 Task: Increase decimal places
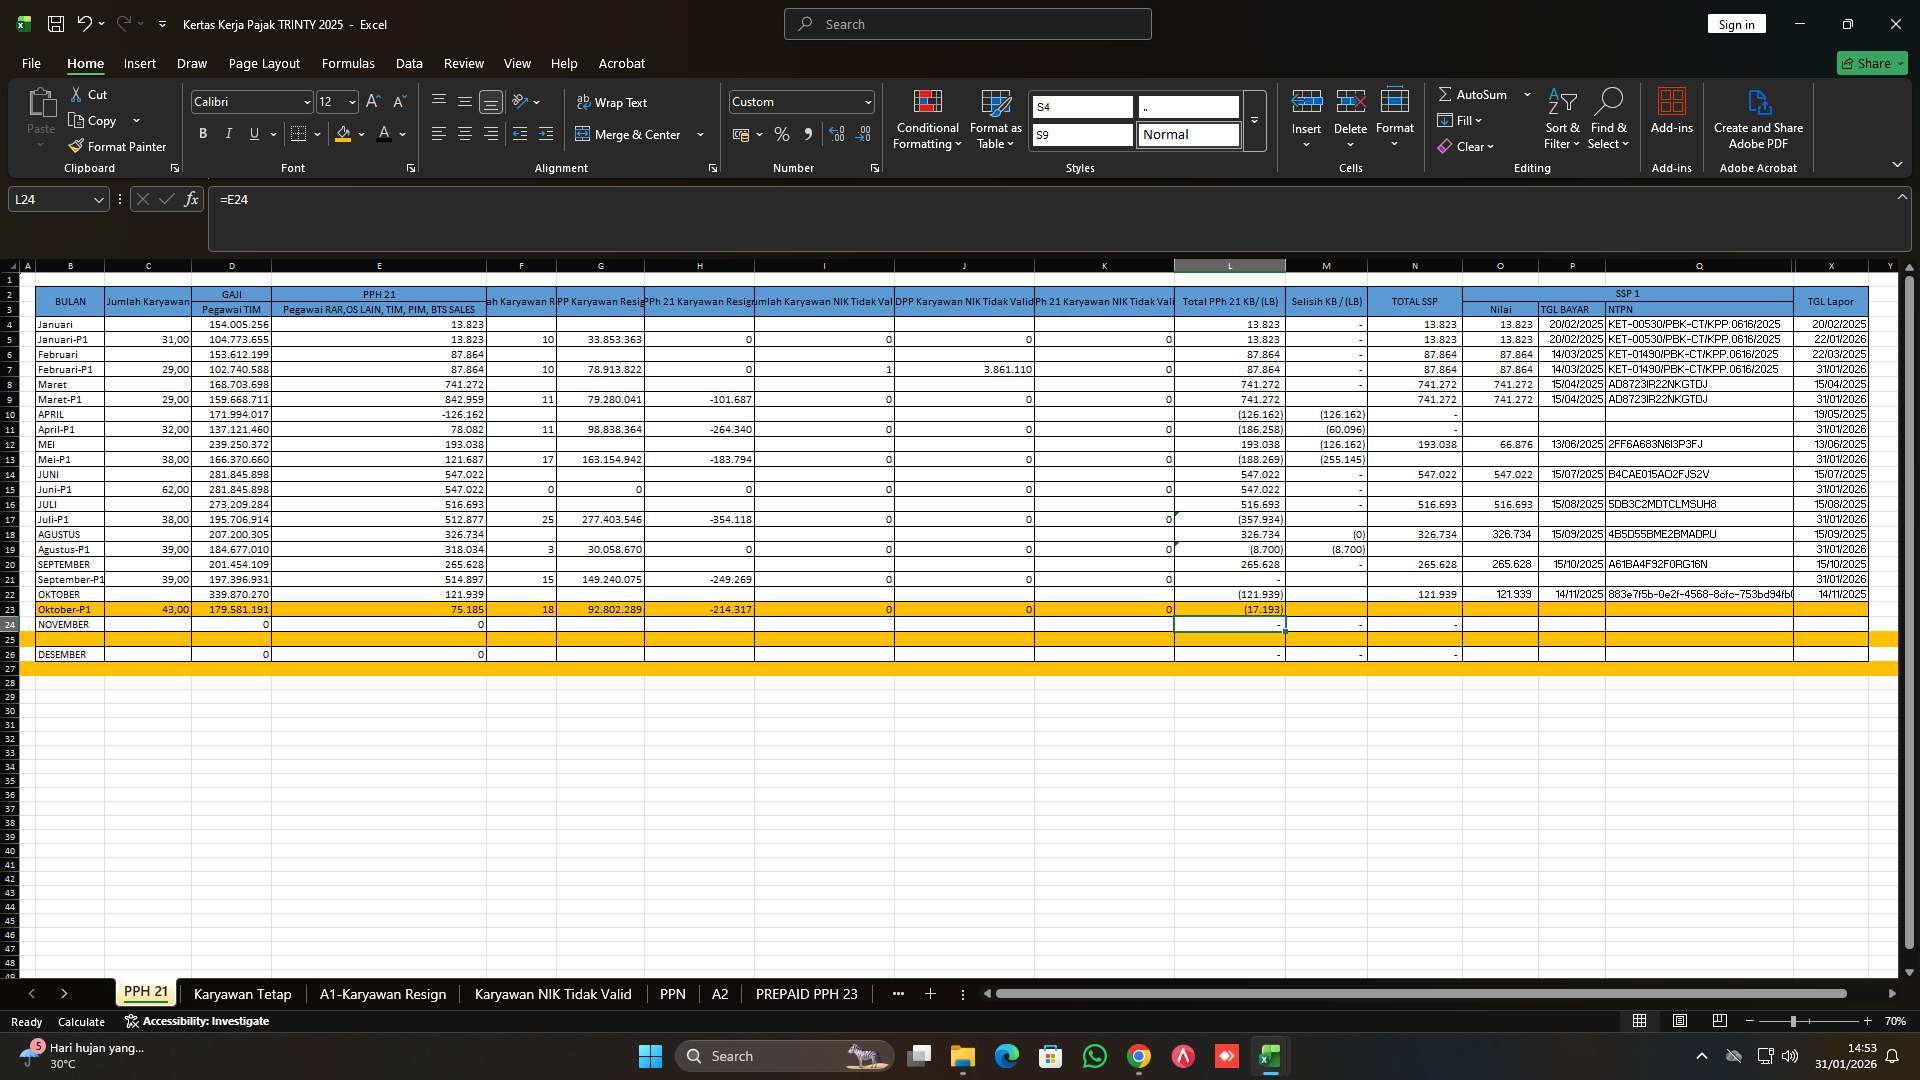pyautogui.click(x=837, y=134)
